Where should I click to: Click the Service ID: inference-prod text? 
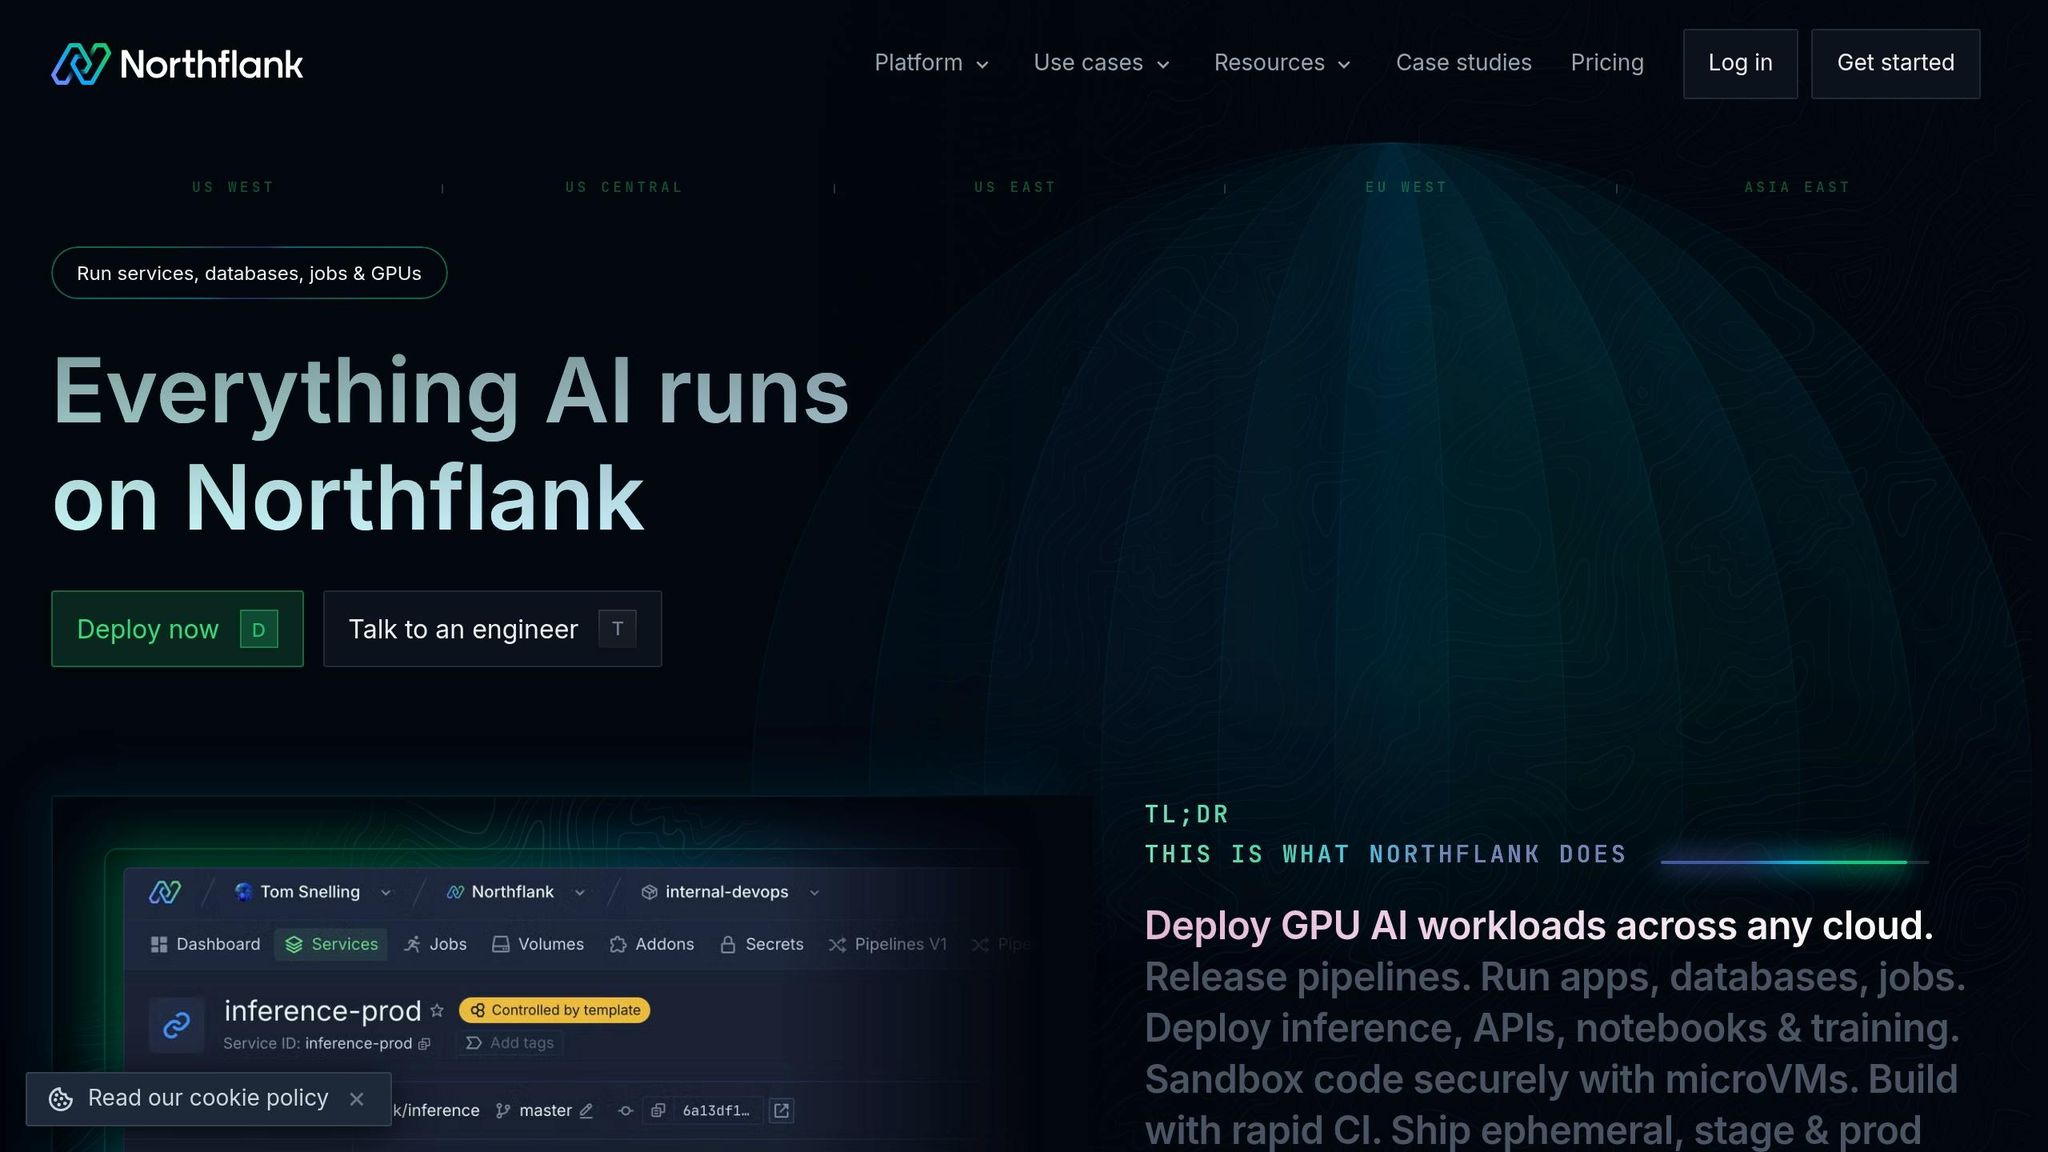(317, 1044)
